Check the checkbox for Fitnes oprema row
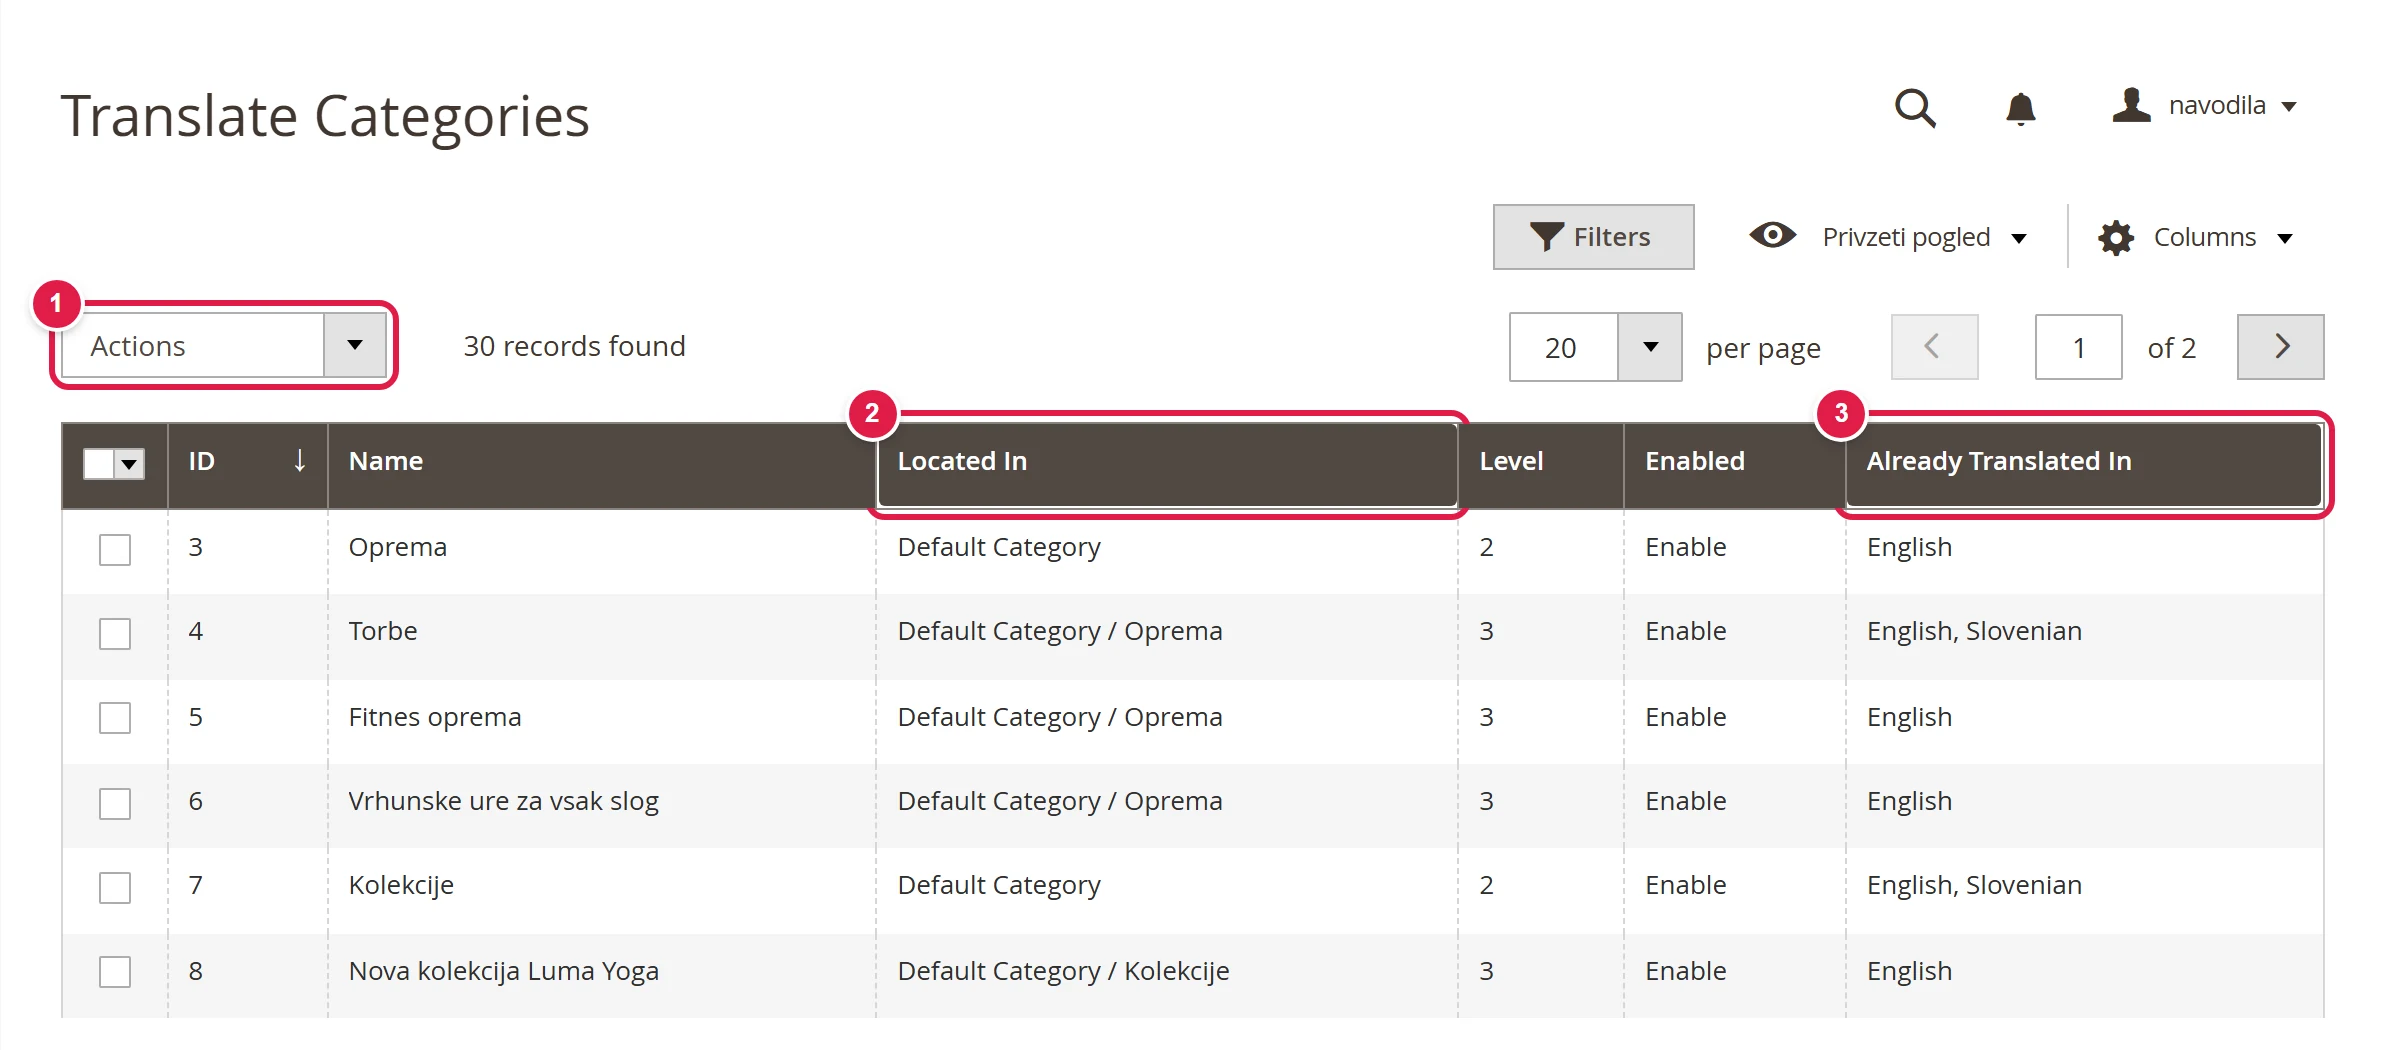 point(115,717)
